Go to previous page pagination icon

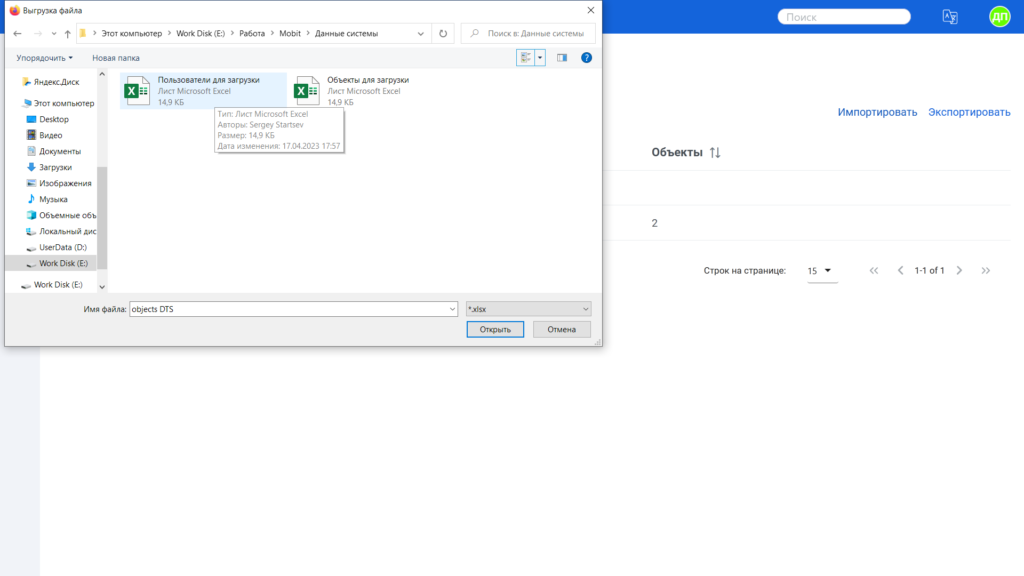(x=901, y=270)
